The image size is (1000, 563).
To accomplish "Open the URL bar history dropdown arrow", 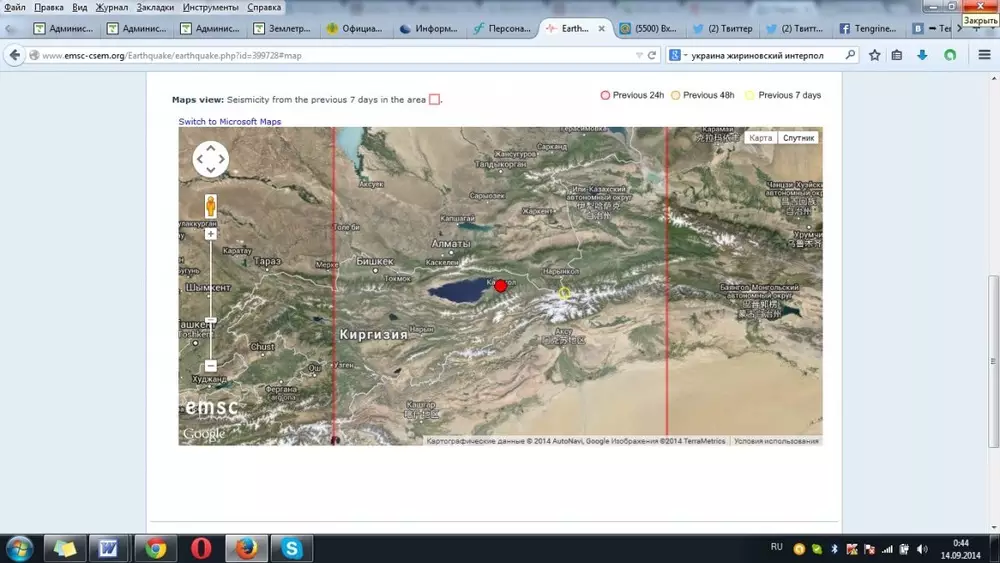I will coord(636,55).
